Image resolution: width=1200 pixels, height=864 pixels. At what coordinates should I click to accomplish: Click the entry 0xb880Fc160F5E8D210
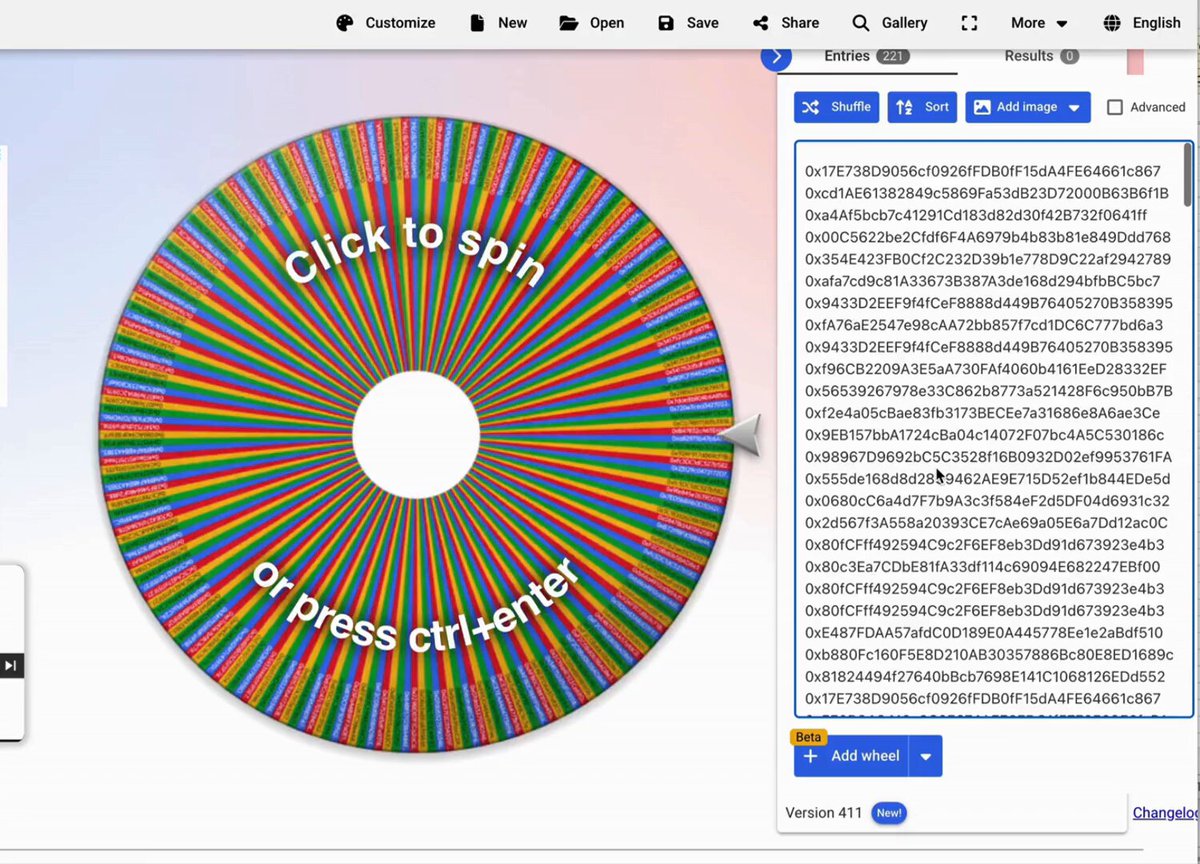(x=989, y=655)
